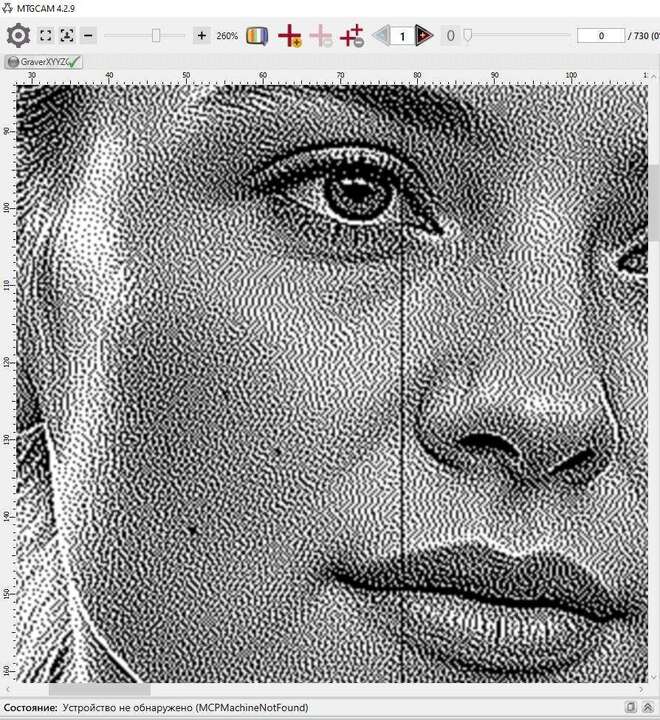
Task: Click the horizontal scrollbar thumb
Action: coord(99,689)
